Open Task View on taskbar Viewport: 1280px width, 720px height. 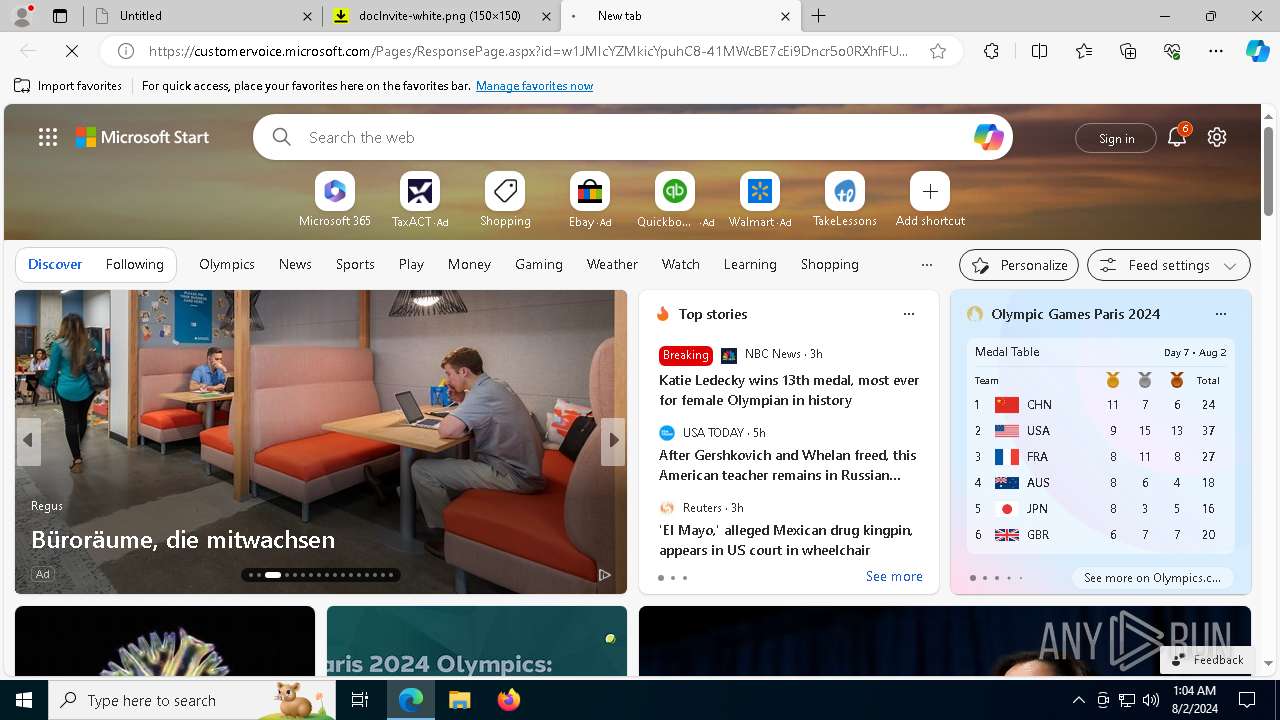click(x=360, y=700)
